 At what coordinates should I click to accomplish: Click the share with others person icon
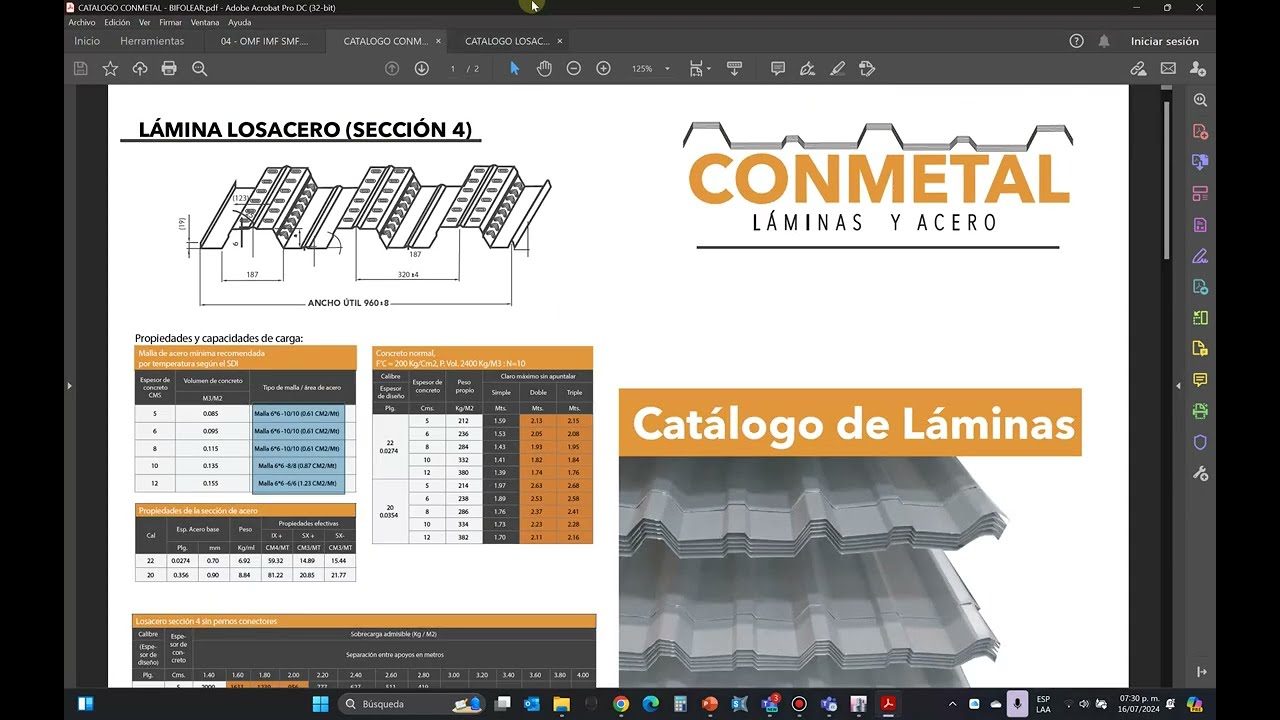coord(1198,68)
